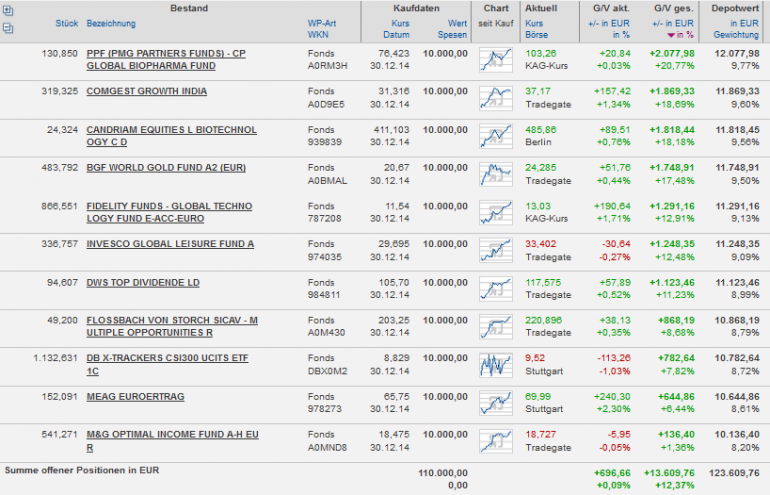
Task: Click Depotwert 12.077,98 in first row
Action: 737,54
